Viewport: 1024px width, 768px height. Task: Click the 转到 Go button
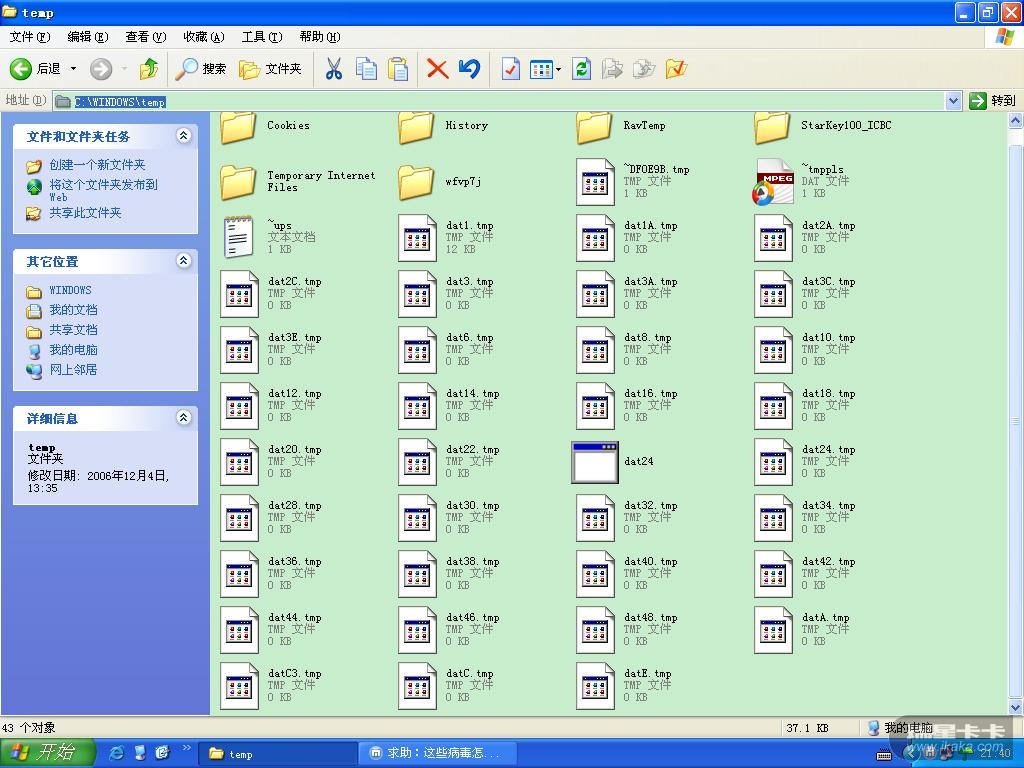tap(992, 101)
